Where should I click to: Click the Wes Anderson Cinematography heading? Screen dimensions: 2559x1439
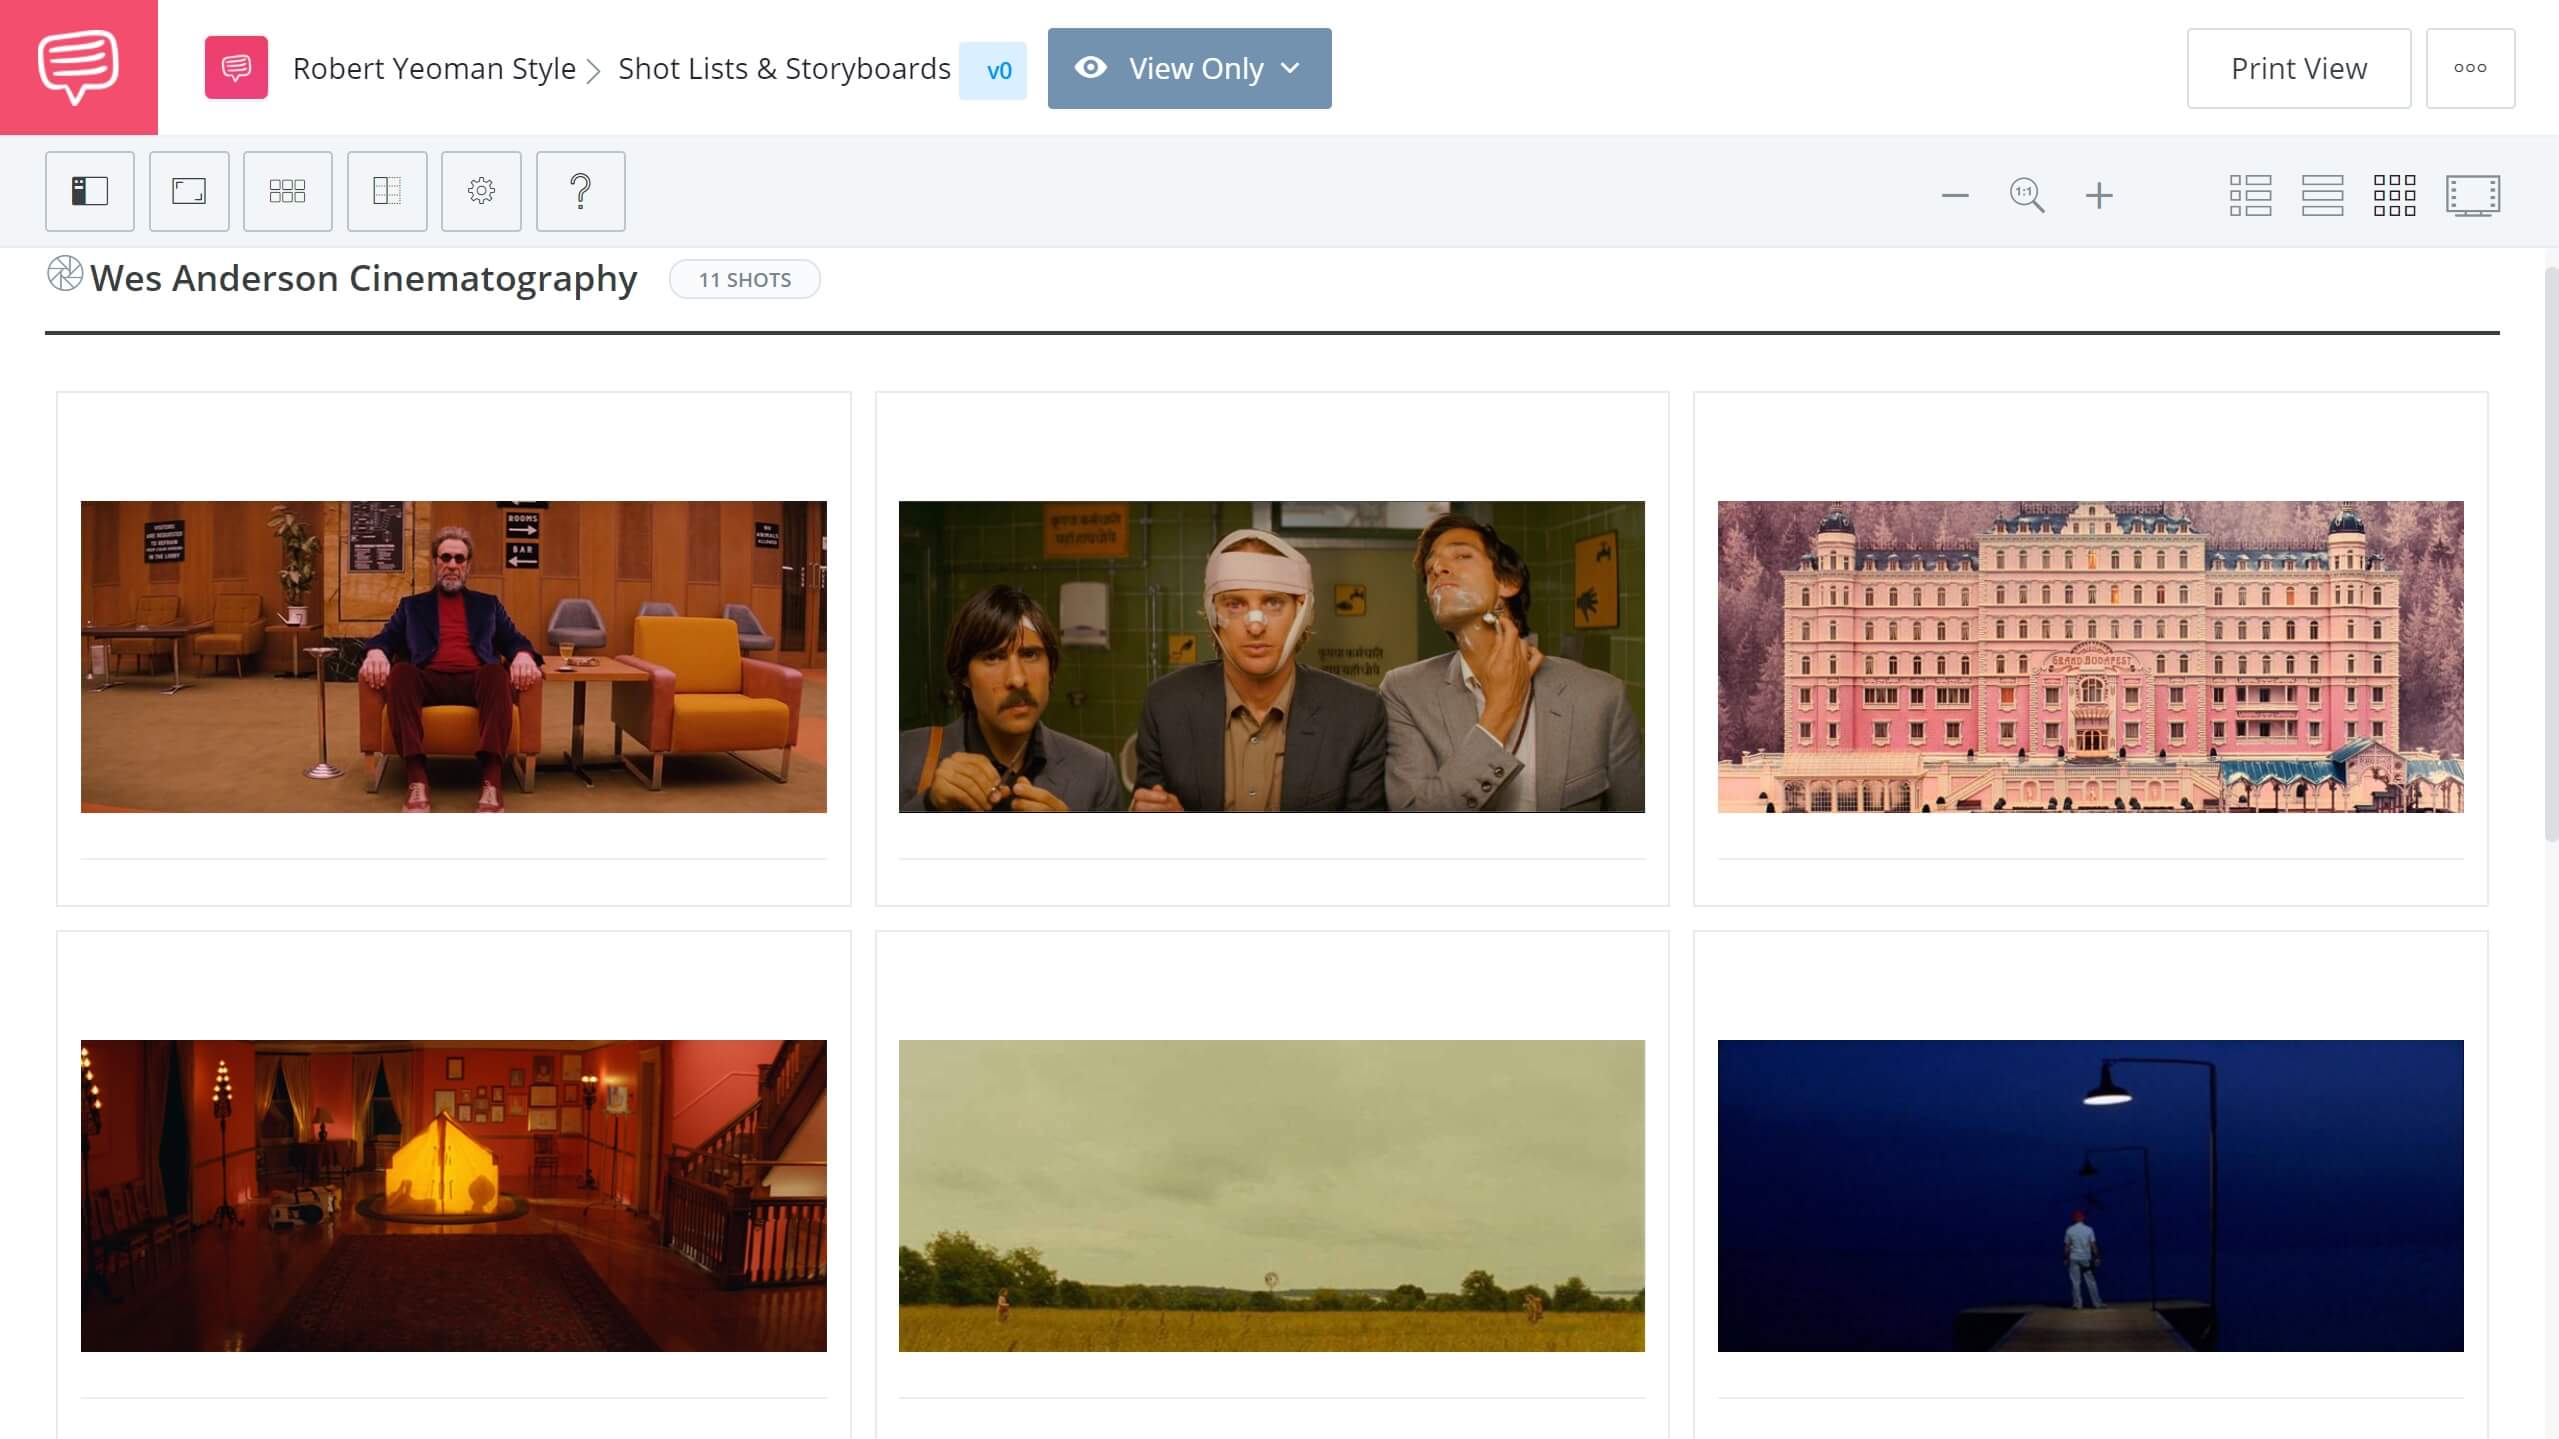click(x=364, y=278)
